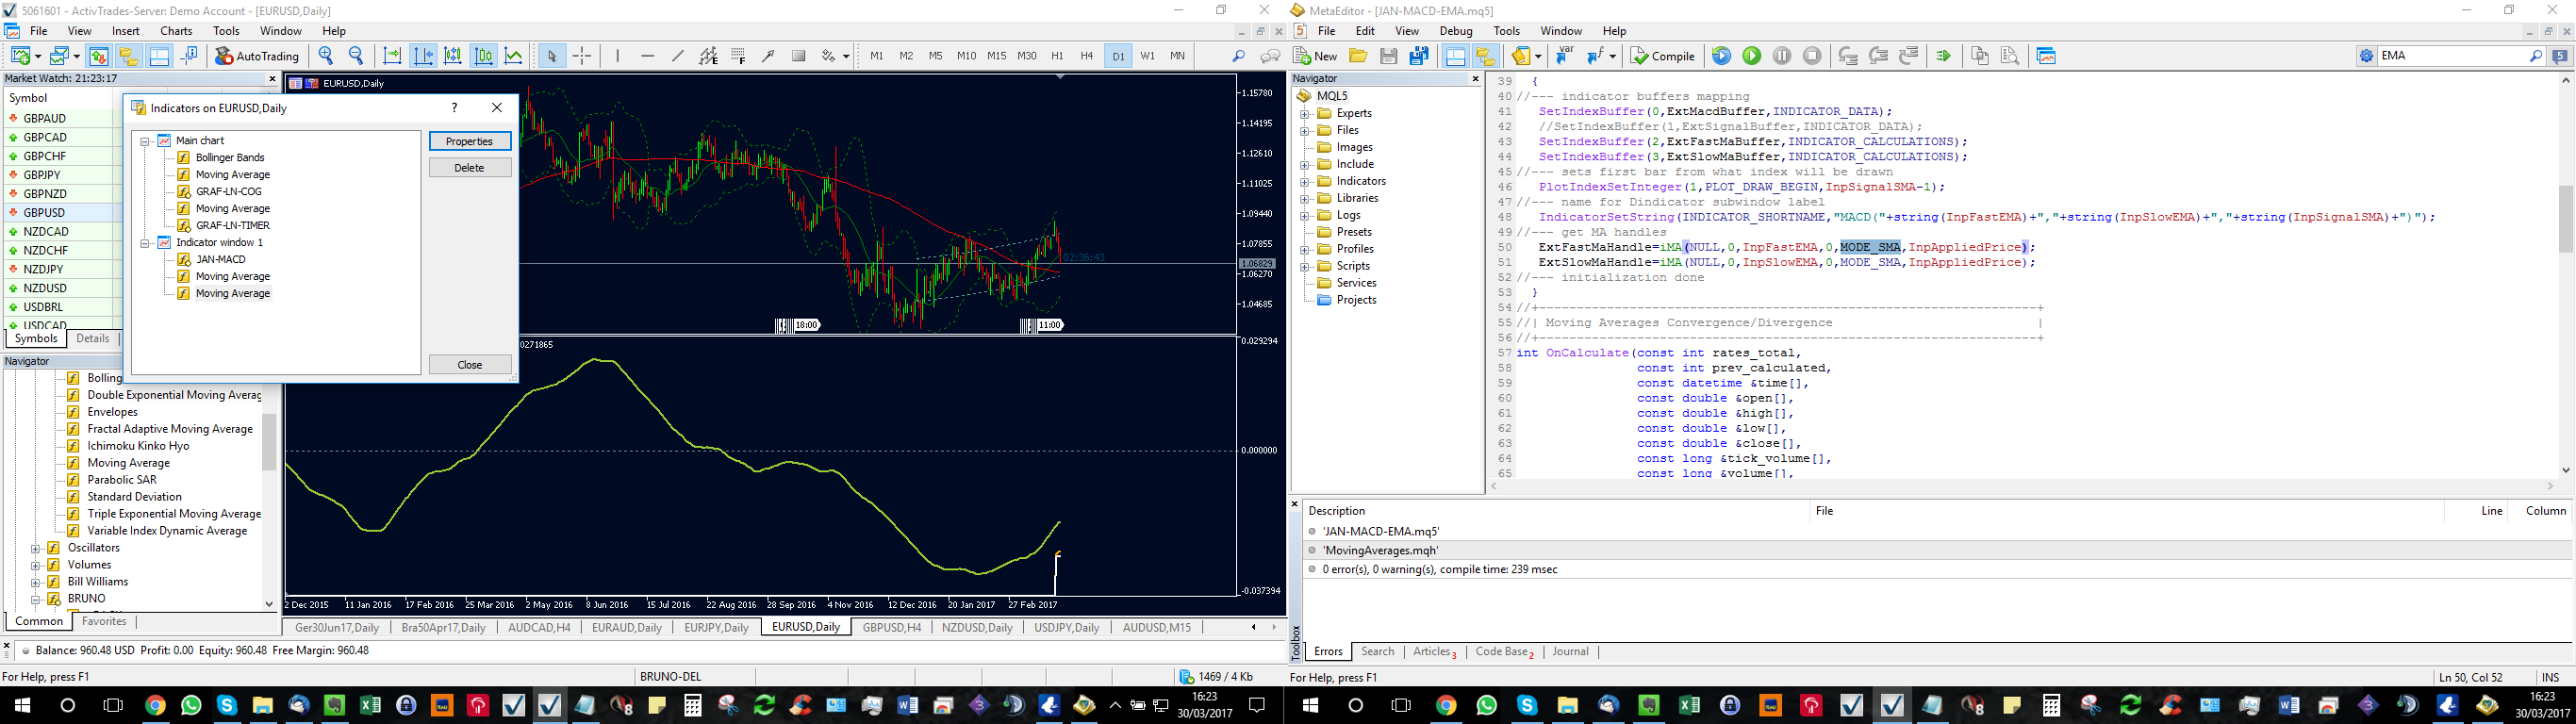Click the Step Over debug icon

pos(1878,56)
